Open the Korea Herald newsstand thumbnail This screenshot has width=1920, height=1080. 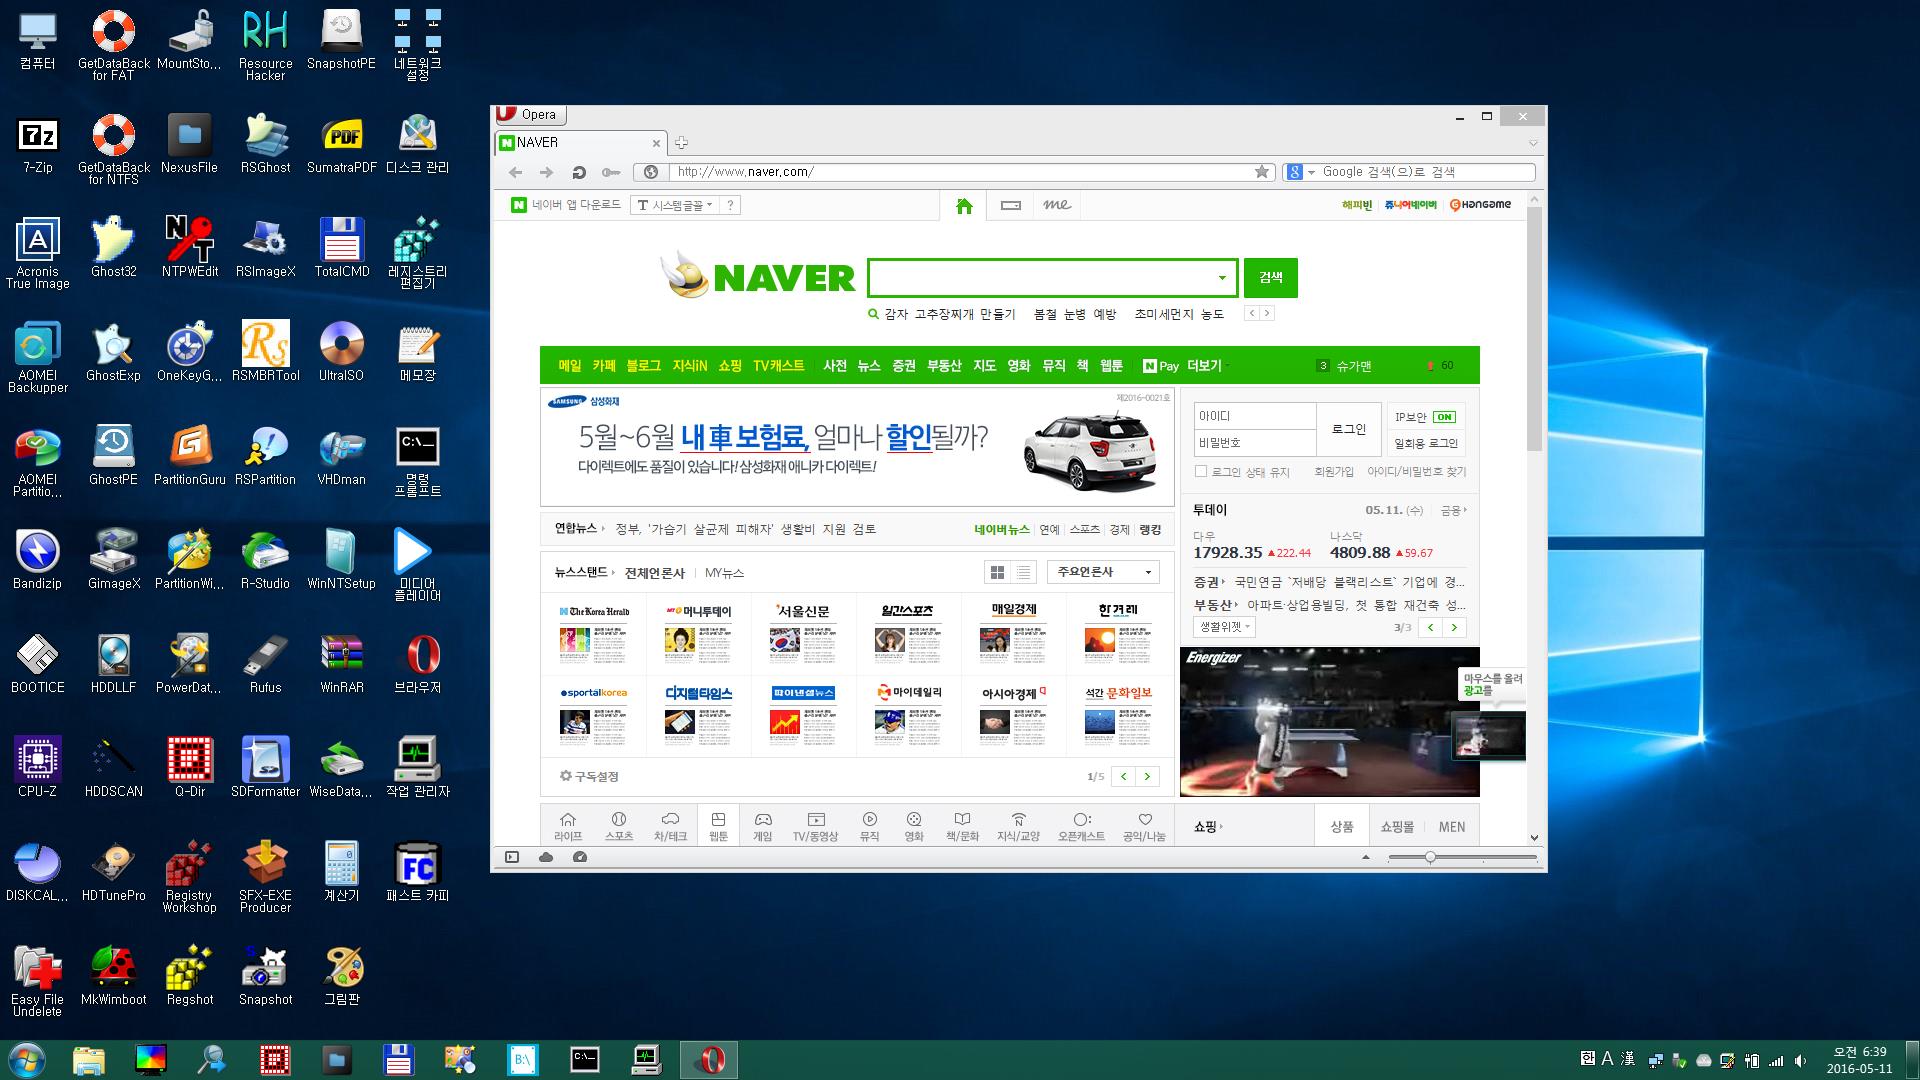point(594,633)
